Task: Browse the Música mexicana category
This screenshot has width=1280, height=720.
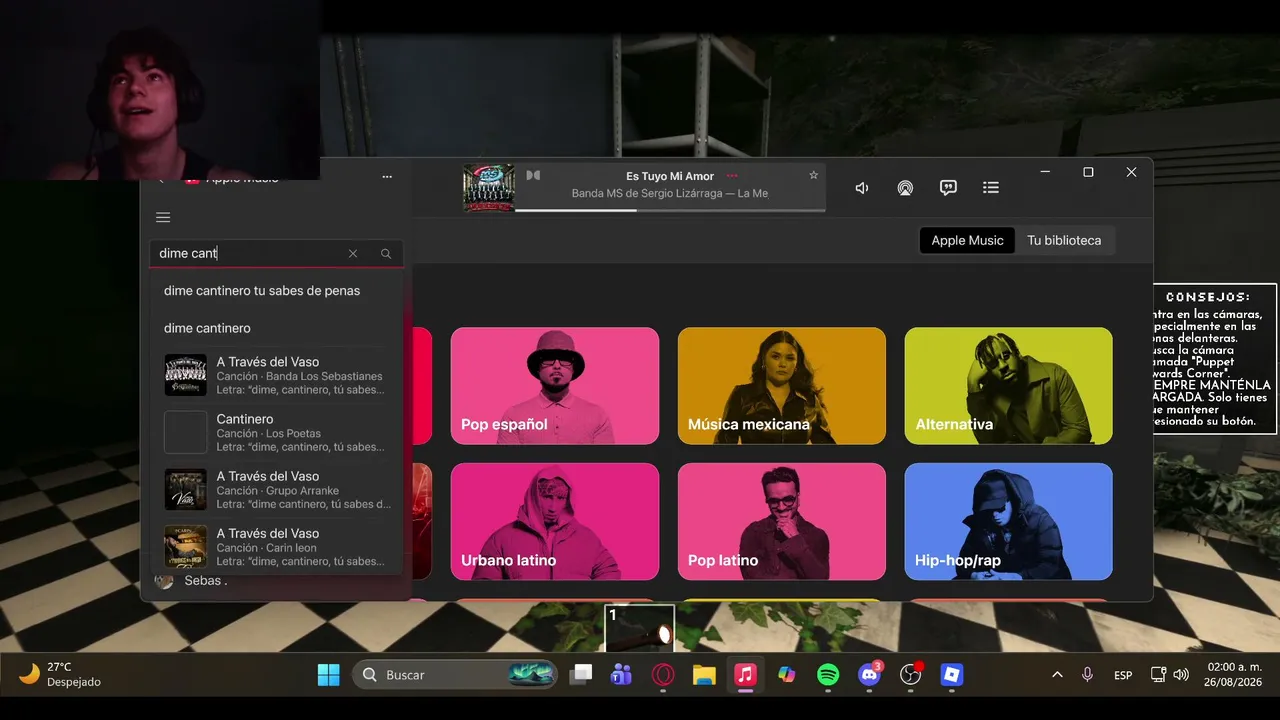Action: coord(782,386)
